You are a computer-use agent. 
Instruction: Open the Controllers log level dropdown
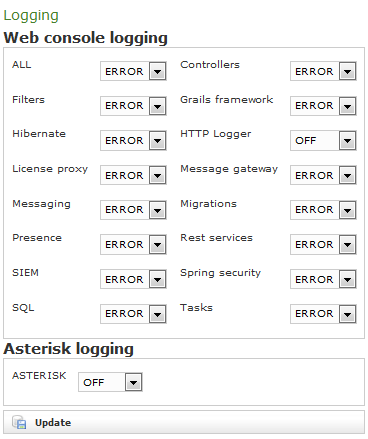click(x=323, y=71)
